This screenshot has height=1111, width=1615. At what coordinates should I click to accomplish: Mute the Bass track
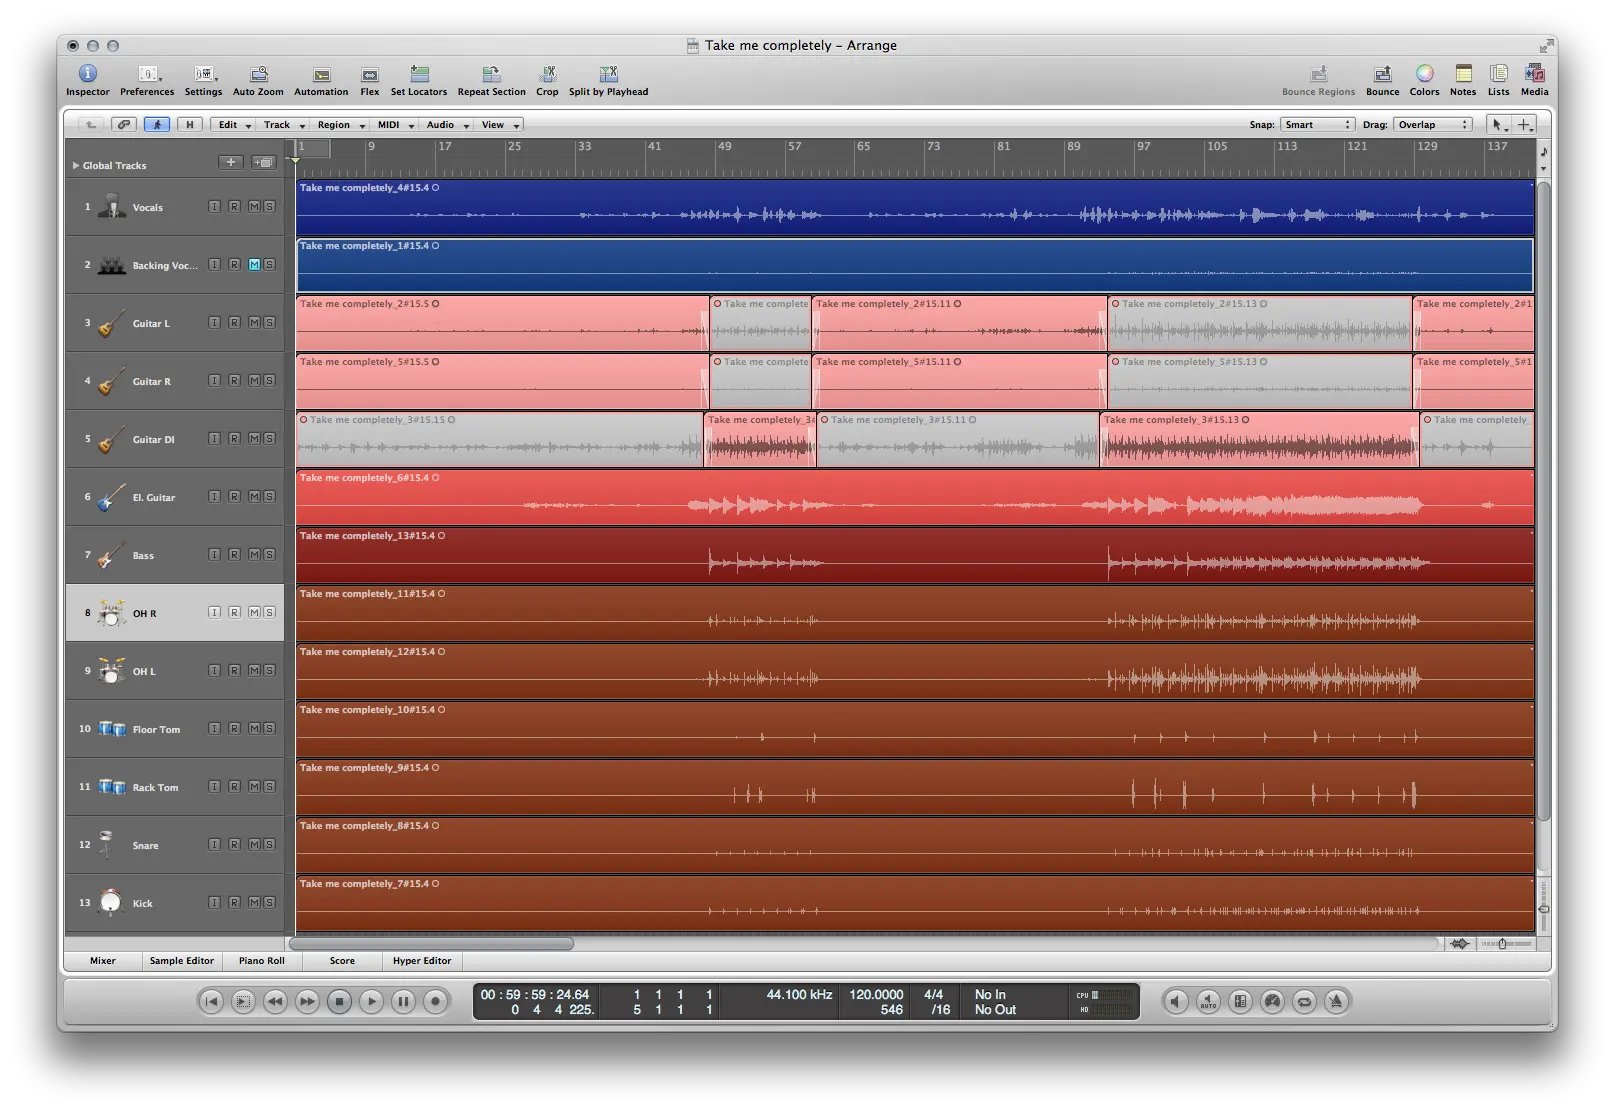click(254, 555)
